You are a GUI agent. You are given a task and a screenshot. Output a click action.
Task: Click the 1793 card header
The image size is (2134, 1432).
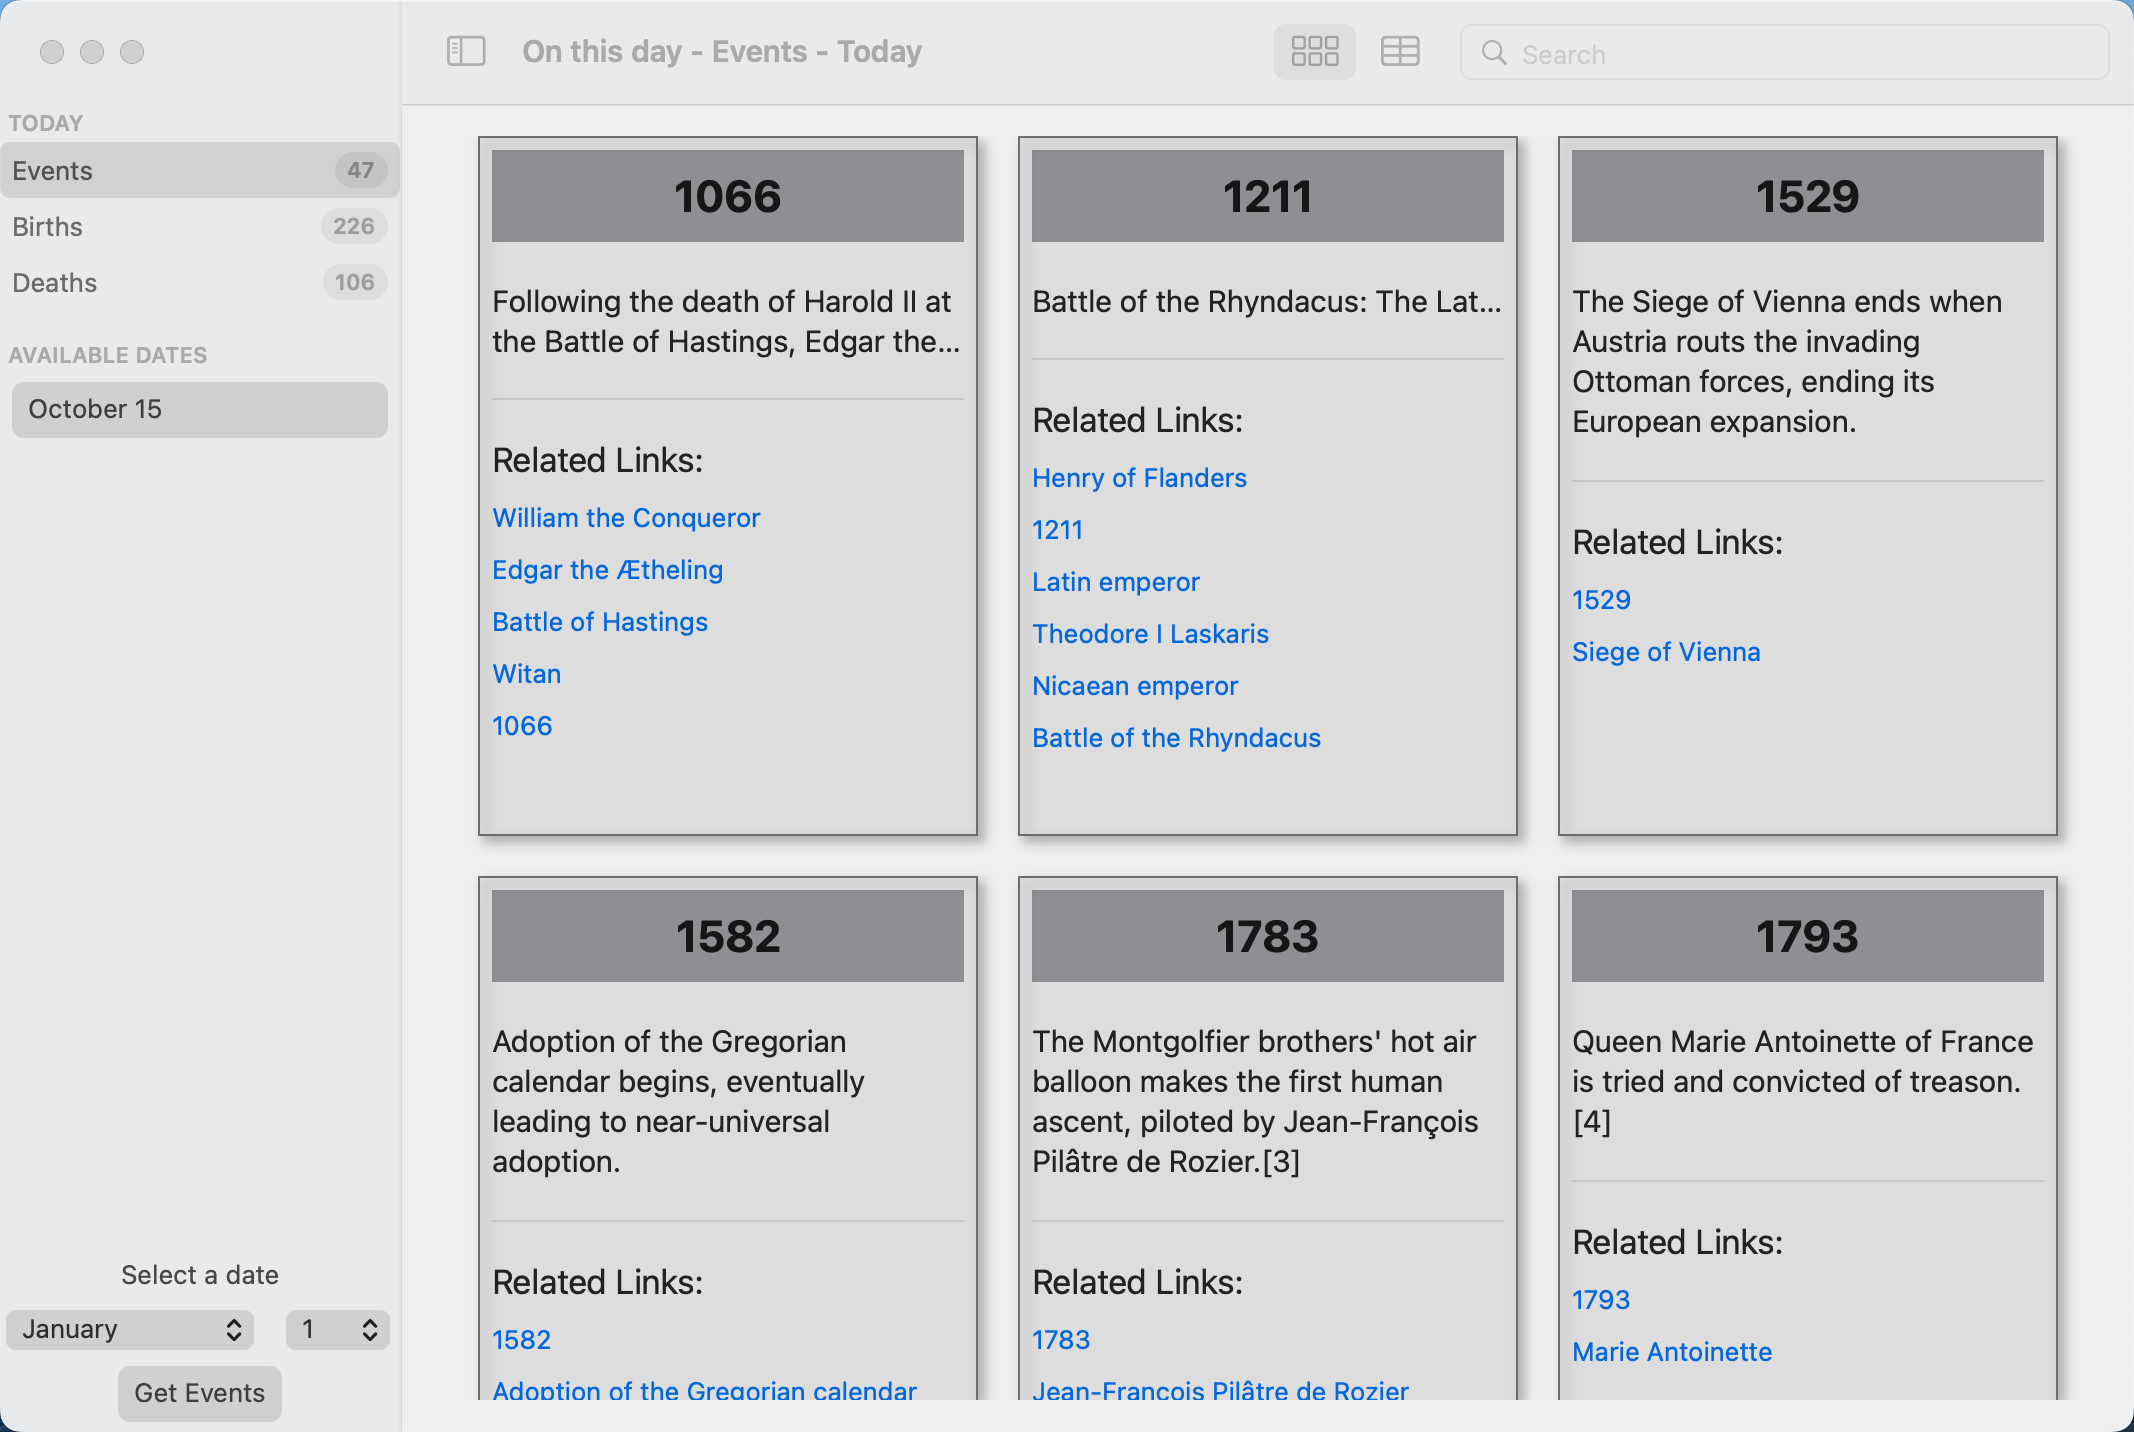point(1808,936)
